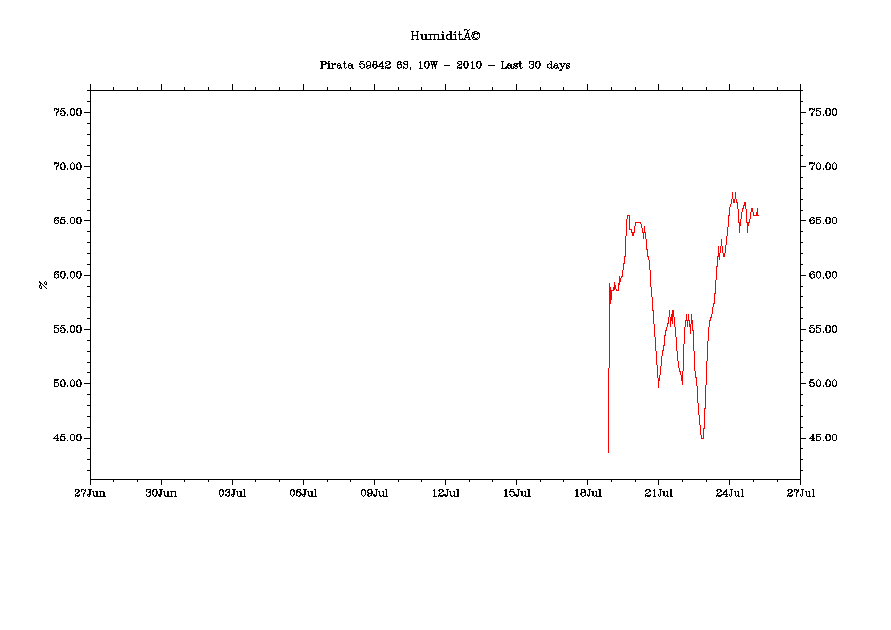This screenshot has width=891, height=630.
Task: Click the red curve's highest peak near 24Jul
Action: [733, 193]
